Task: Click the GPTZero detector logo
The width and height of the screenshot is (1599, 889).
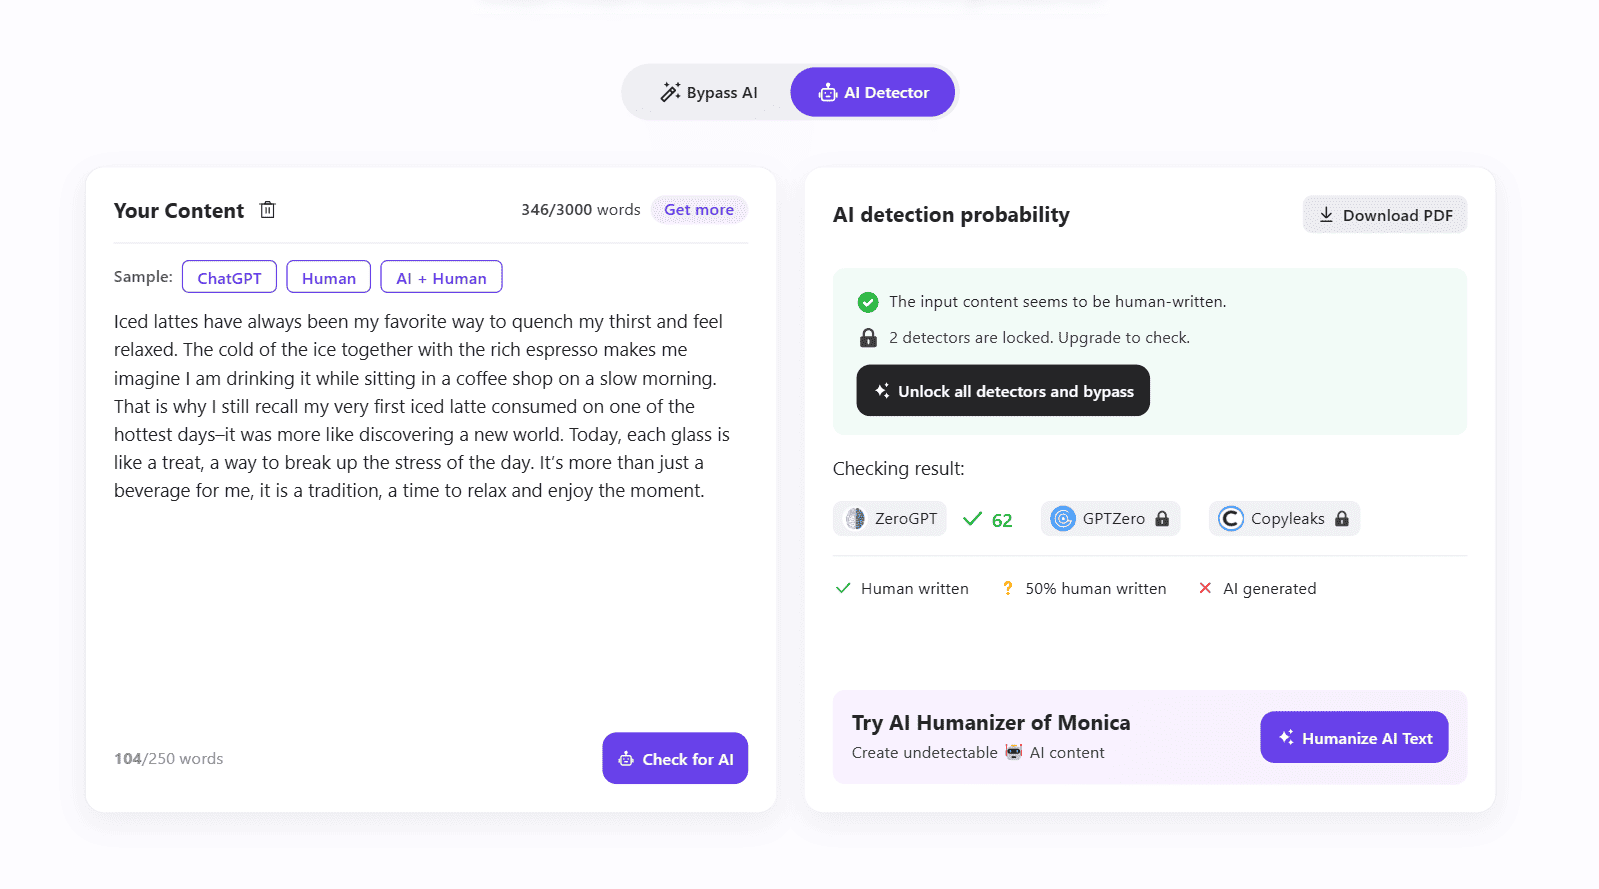Action: pyautogui.click(x=1063, y=518)
